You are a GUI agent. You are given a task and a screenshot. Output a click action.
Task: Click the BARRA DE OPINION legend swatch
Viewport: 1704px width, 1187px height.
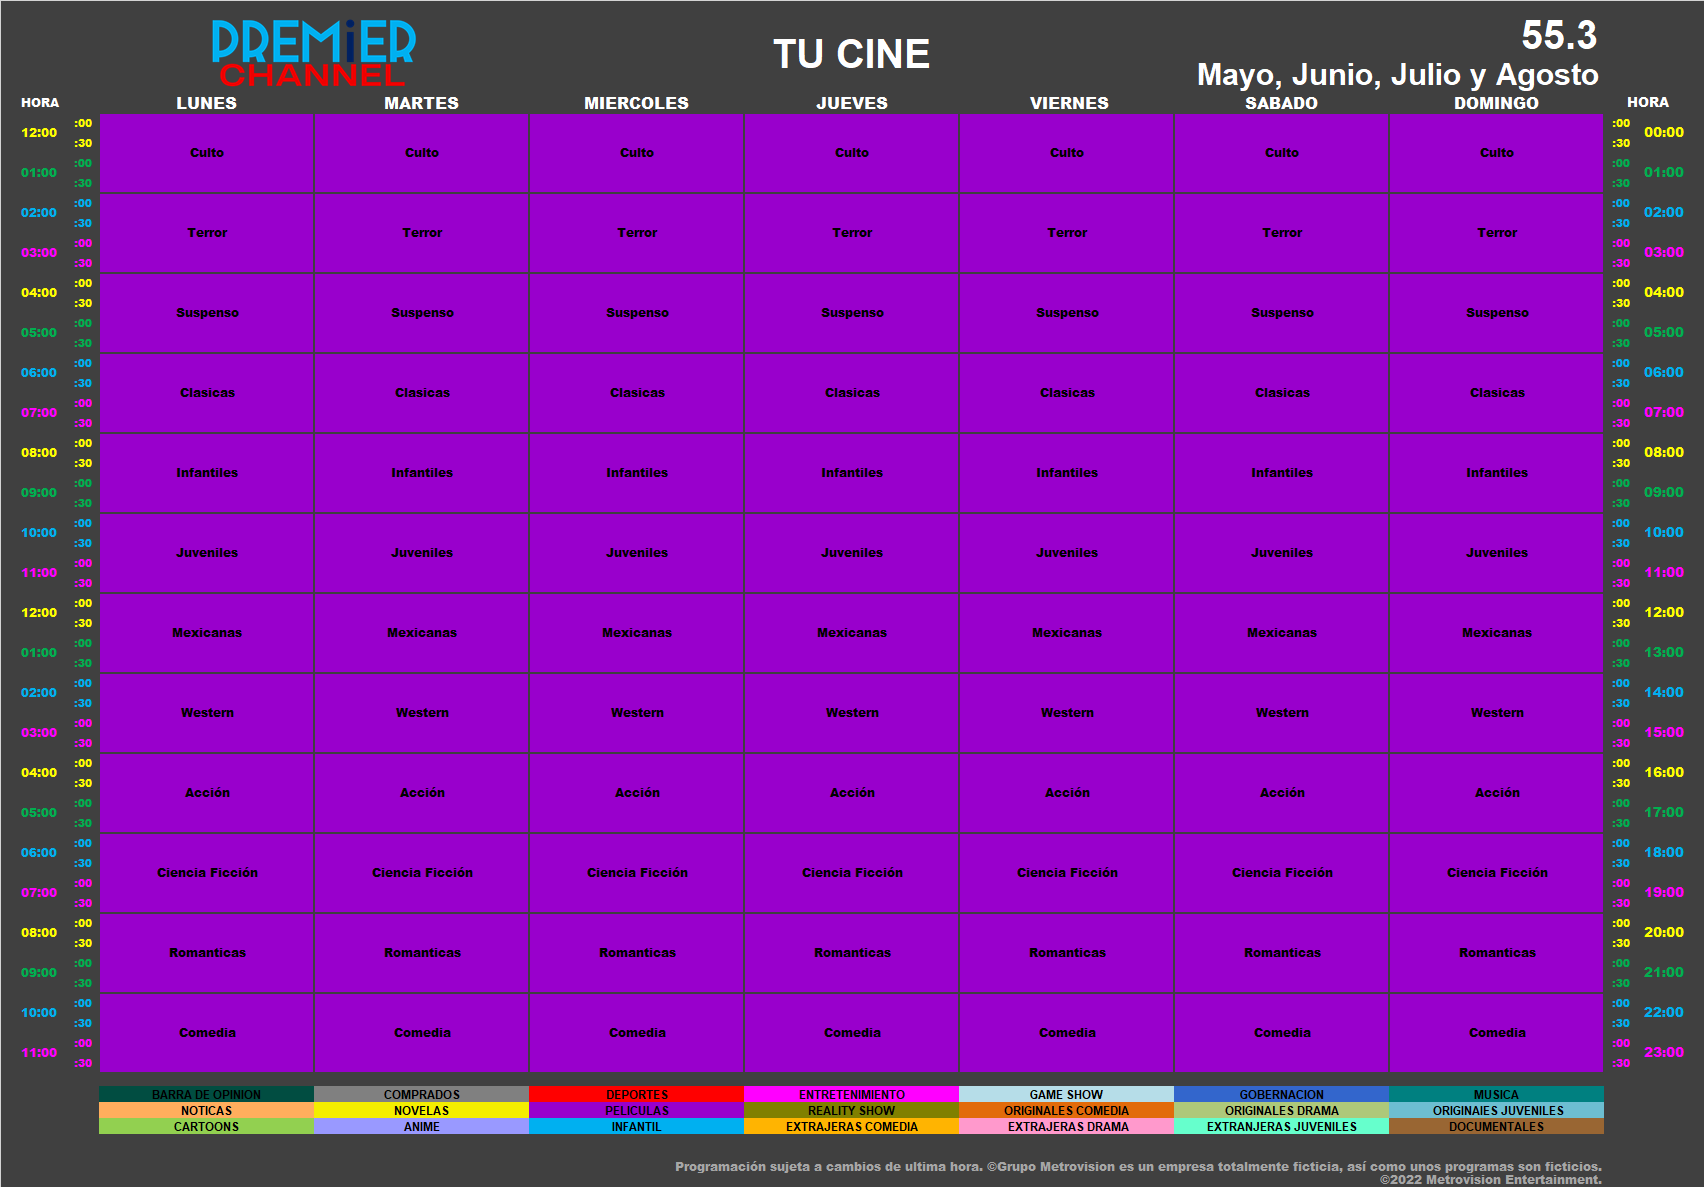tap(206, 1094)
